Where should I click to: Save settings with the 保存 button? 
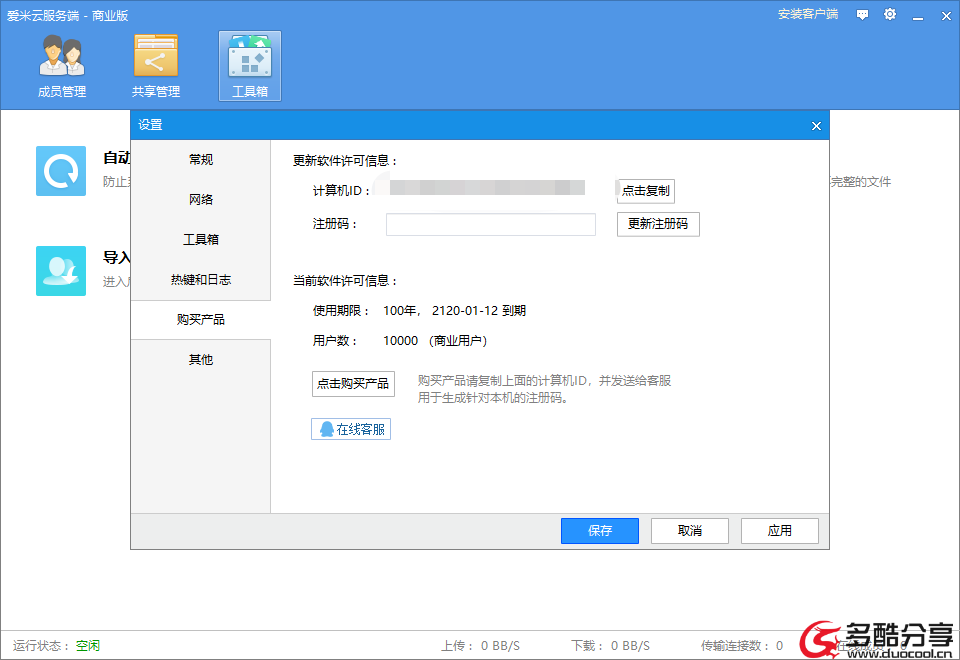click(600, 531)
